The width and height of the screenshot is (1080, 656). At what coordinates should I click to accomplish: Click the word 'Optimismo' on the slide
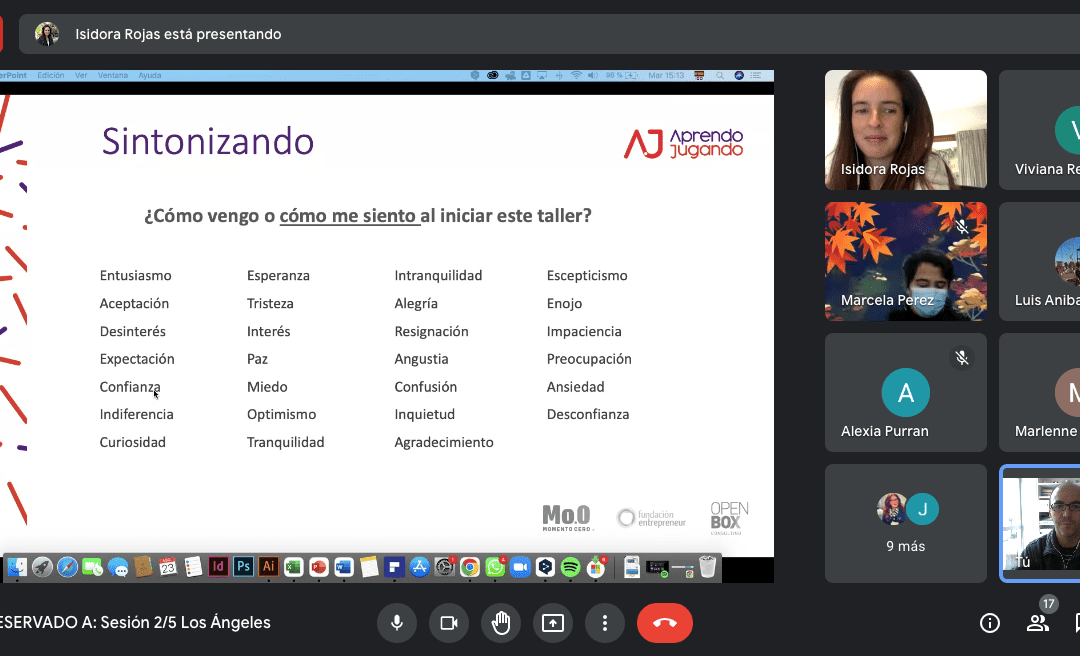click(x=282, y=414)
